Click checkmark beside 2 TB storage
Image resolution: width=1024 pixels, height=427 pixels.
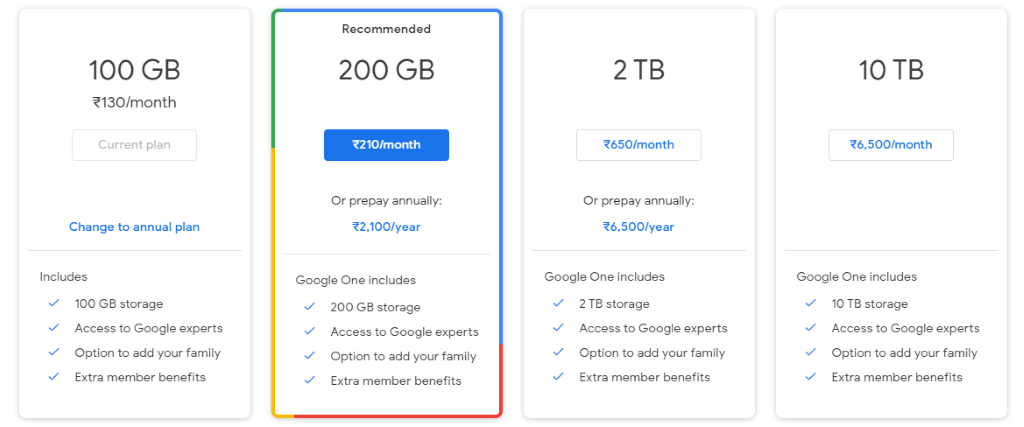pos(558,304)
